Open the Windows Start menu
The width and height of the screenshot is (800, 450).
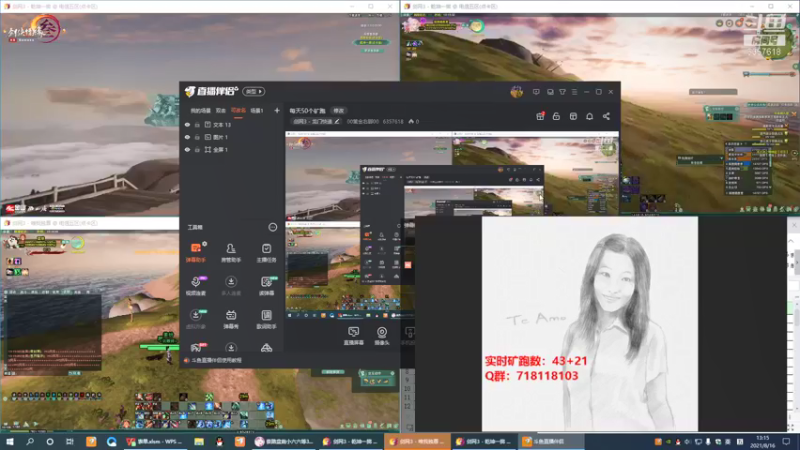tap(9, 441)
